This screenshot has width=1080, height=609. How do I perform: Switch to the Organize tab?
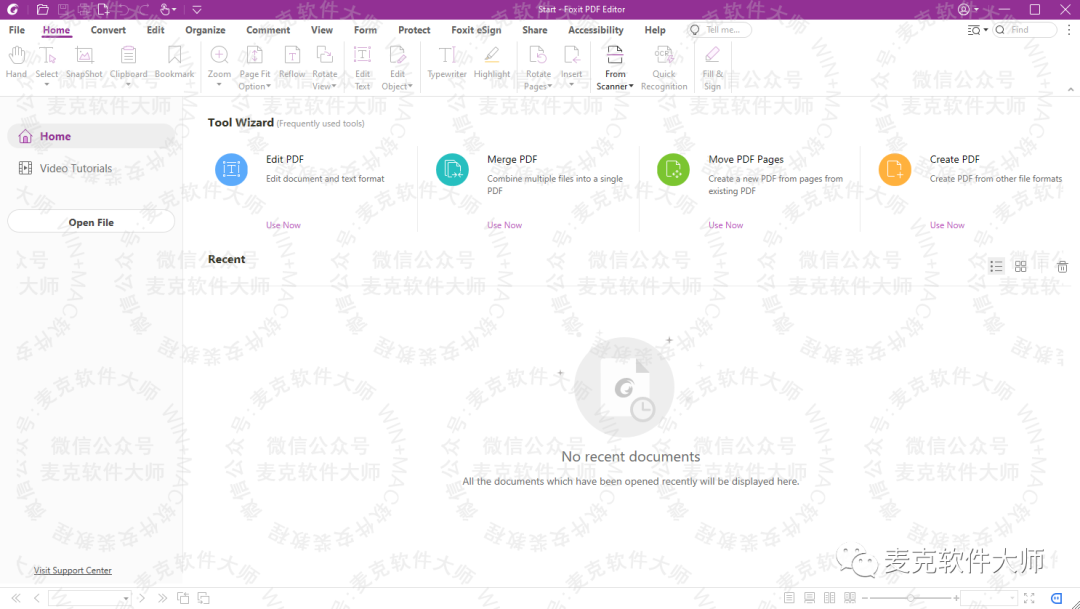pos(205,30)
